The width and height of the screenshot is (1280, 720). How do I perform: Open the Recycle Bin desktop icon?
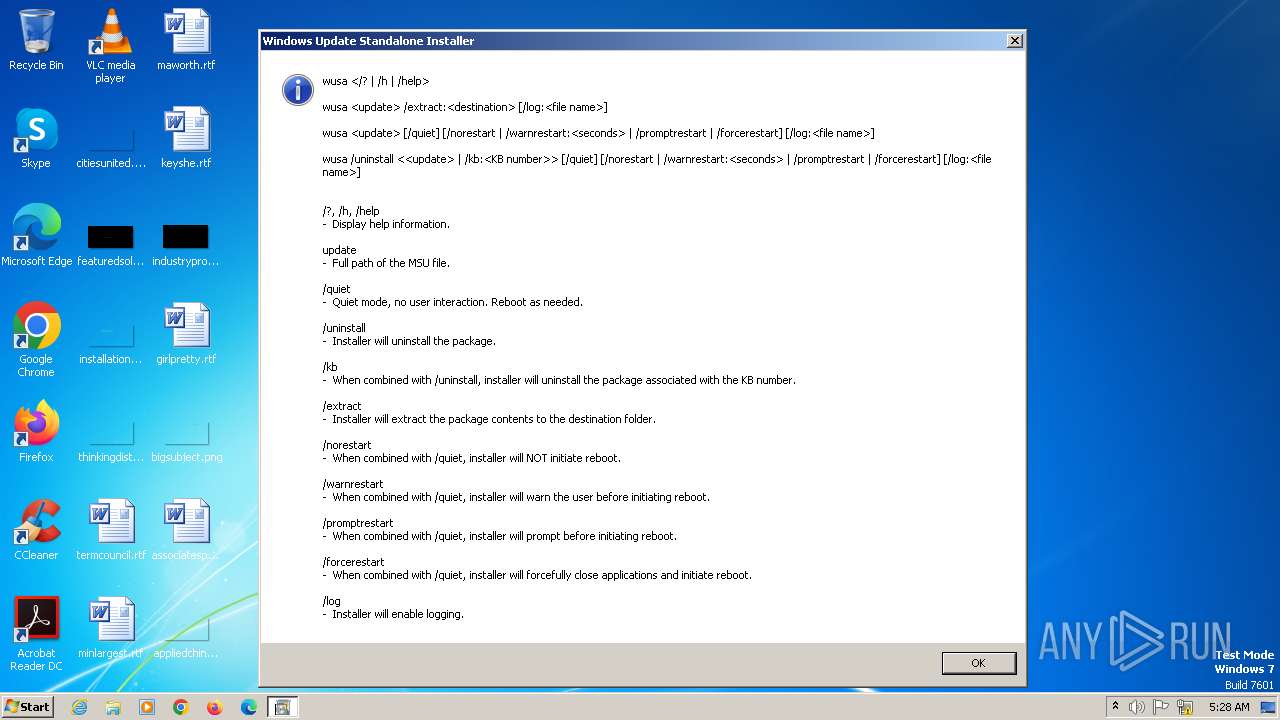click(36, 40)
